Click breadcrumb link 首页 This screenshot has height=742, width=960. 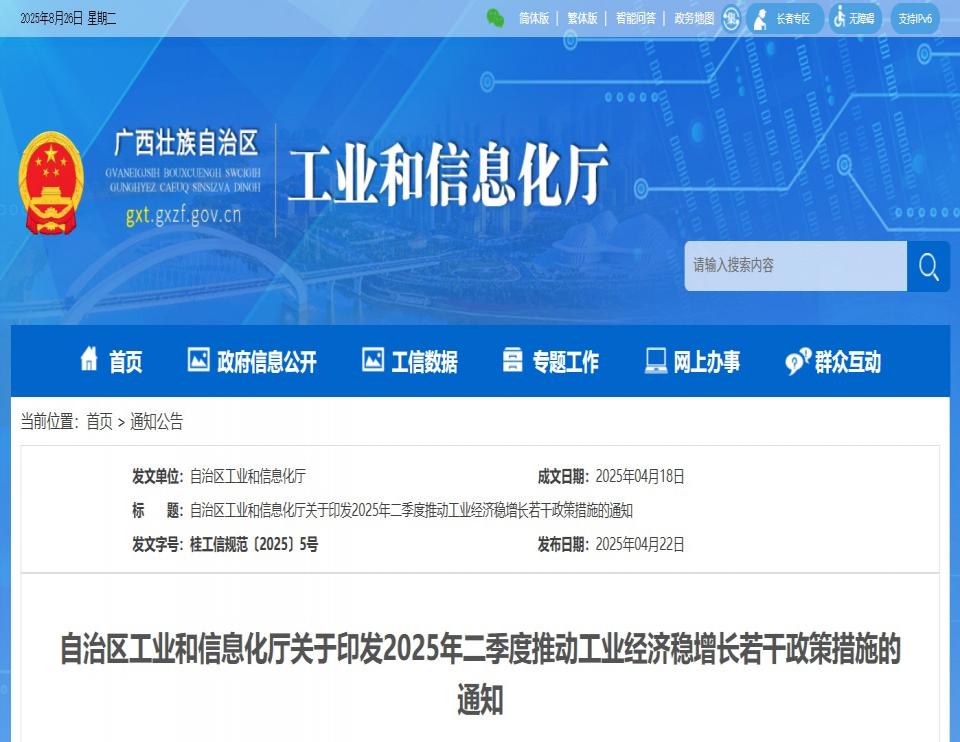99,421
